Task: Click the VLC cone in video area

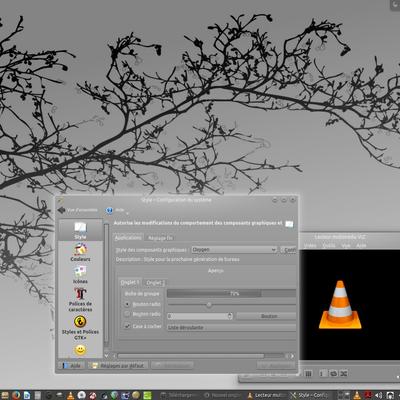Action: pyautogui.click(x=340, y=305)
